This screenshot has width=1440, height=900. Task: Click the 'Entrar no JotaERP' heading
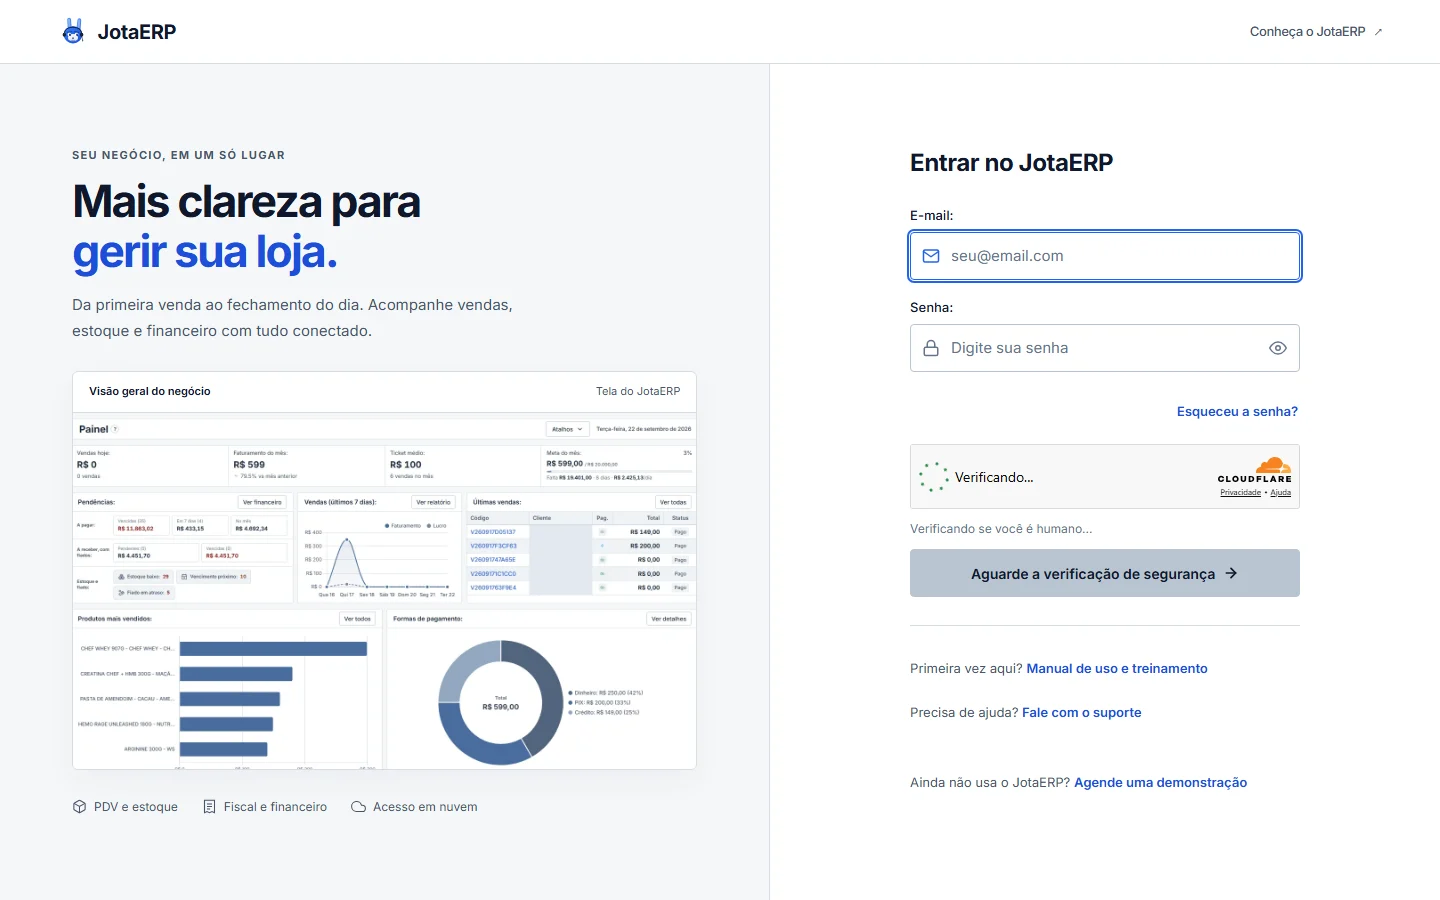pyautogui.click(x=1011, y=163)
